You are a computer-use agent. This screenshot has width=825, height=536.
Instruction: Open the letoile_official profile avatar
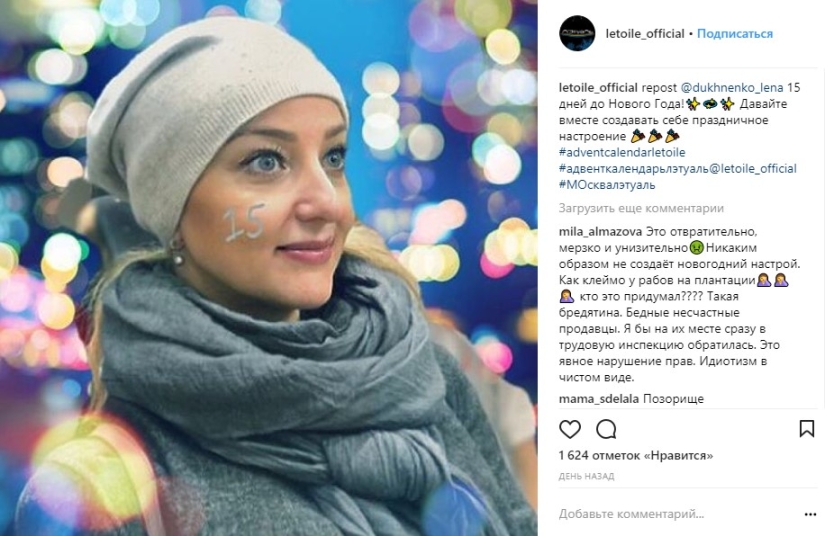coord(577,33)
